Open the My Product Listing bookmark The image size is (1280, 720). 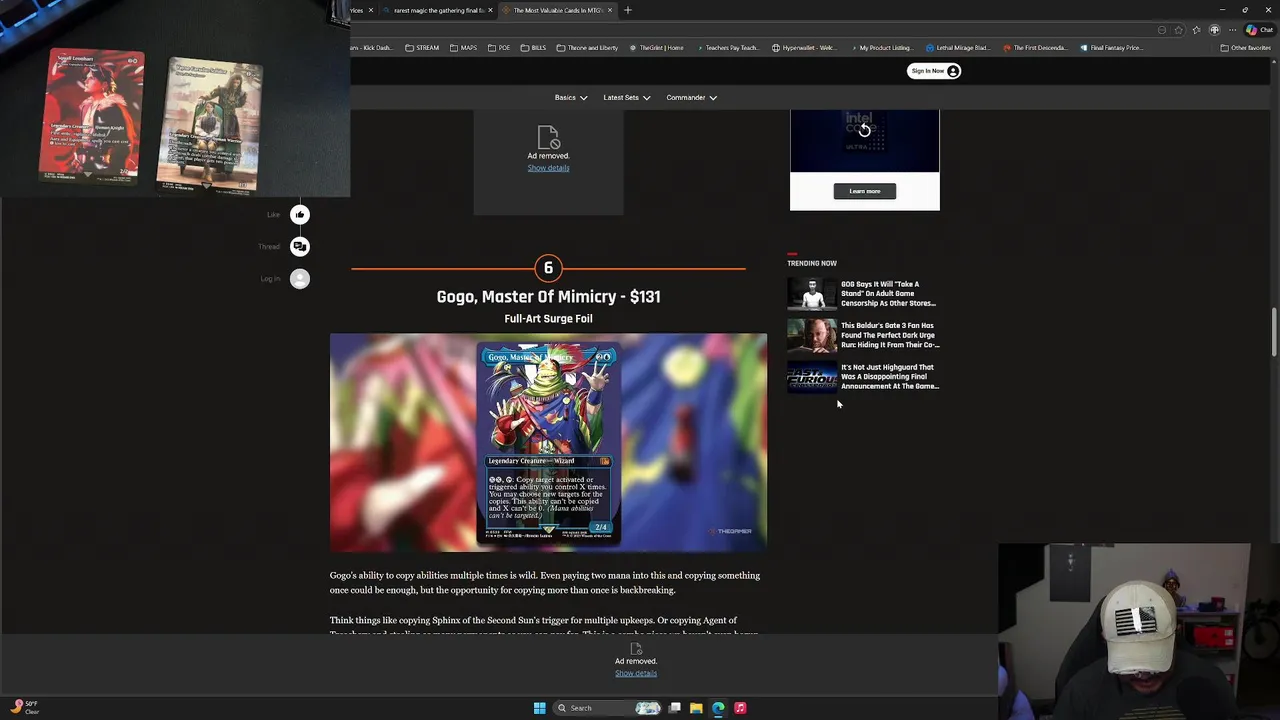tap(880, 48)
